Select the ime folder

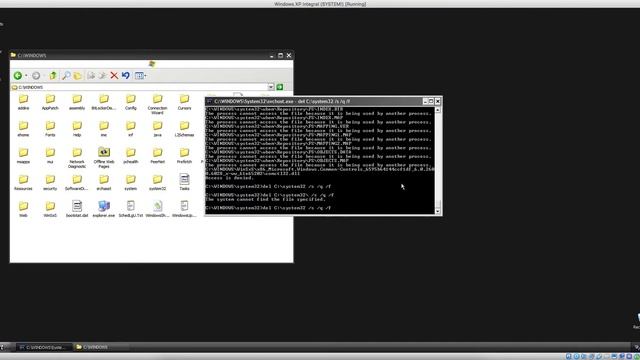[x=104, y=129]
